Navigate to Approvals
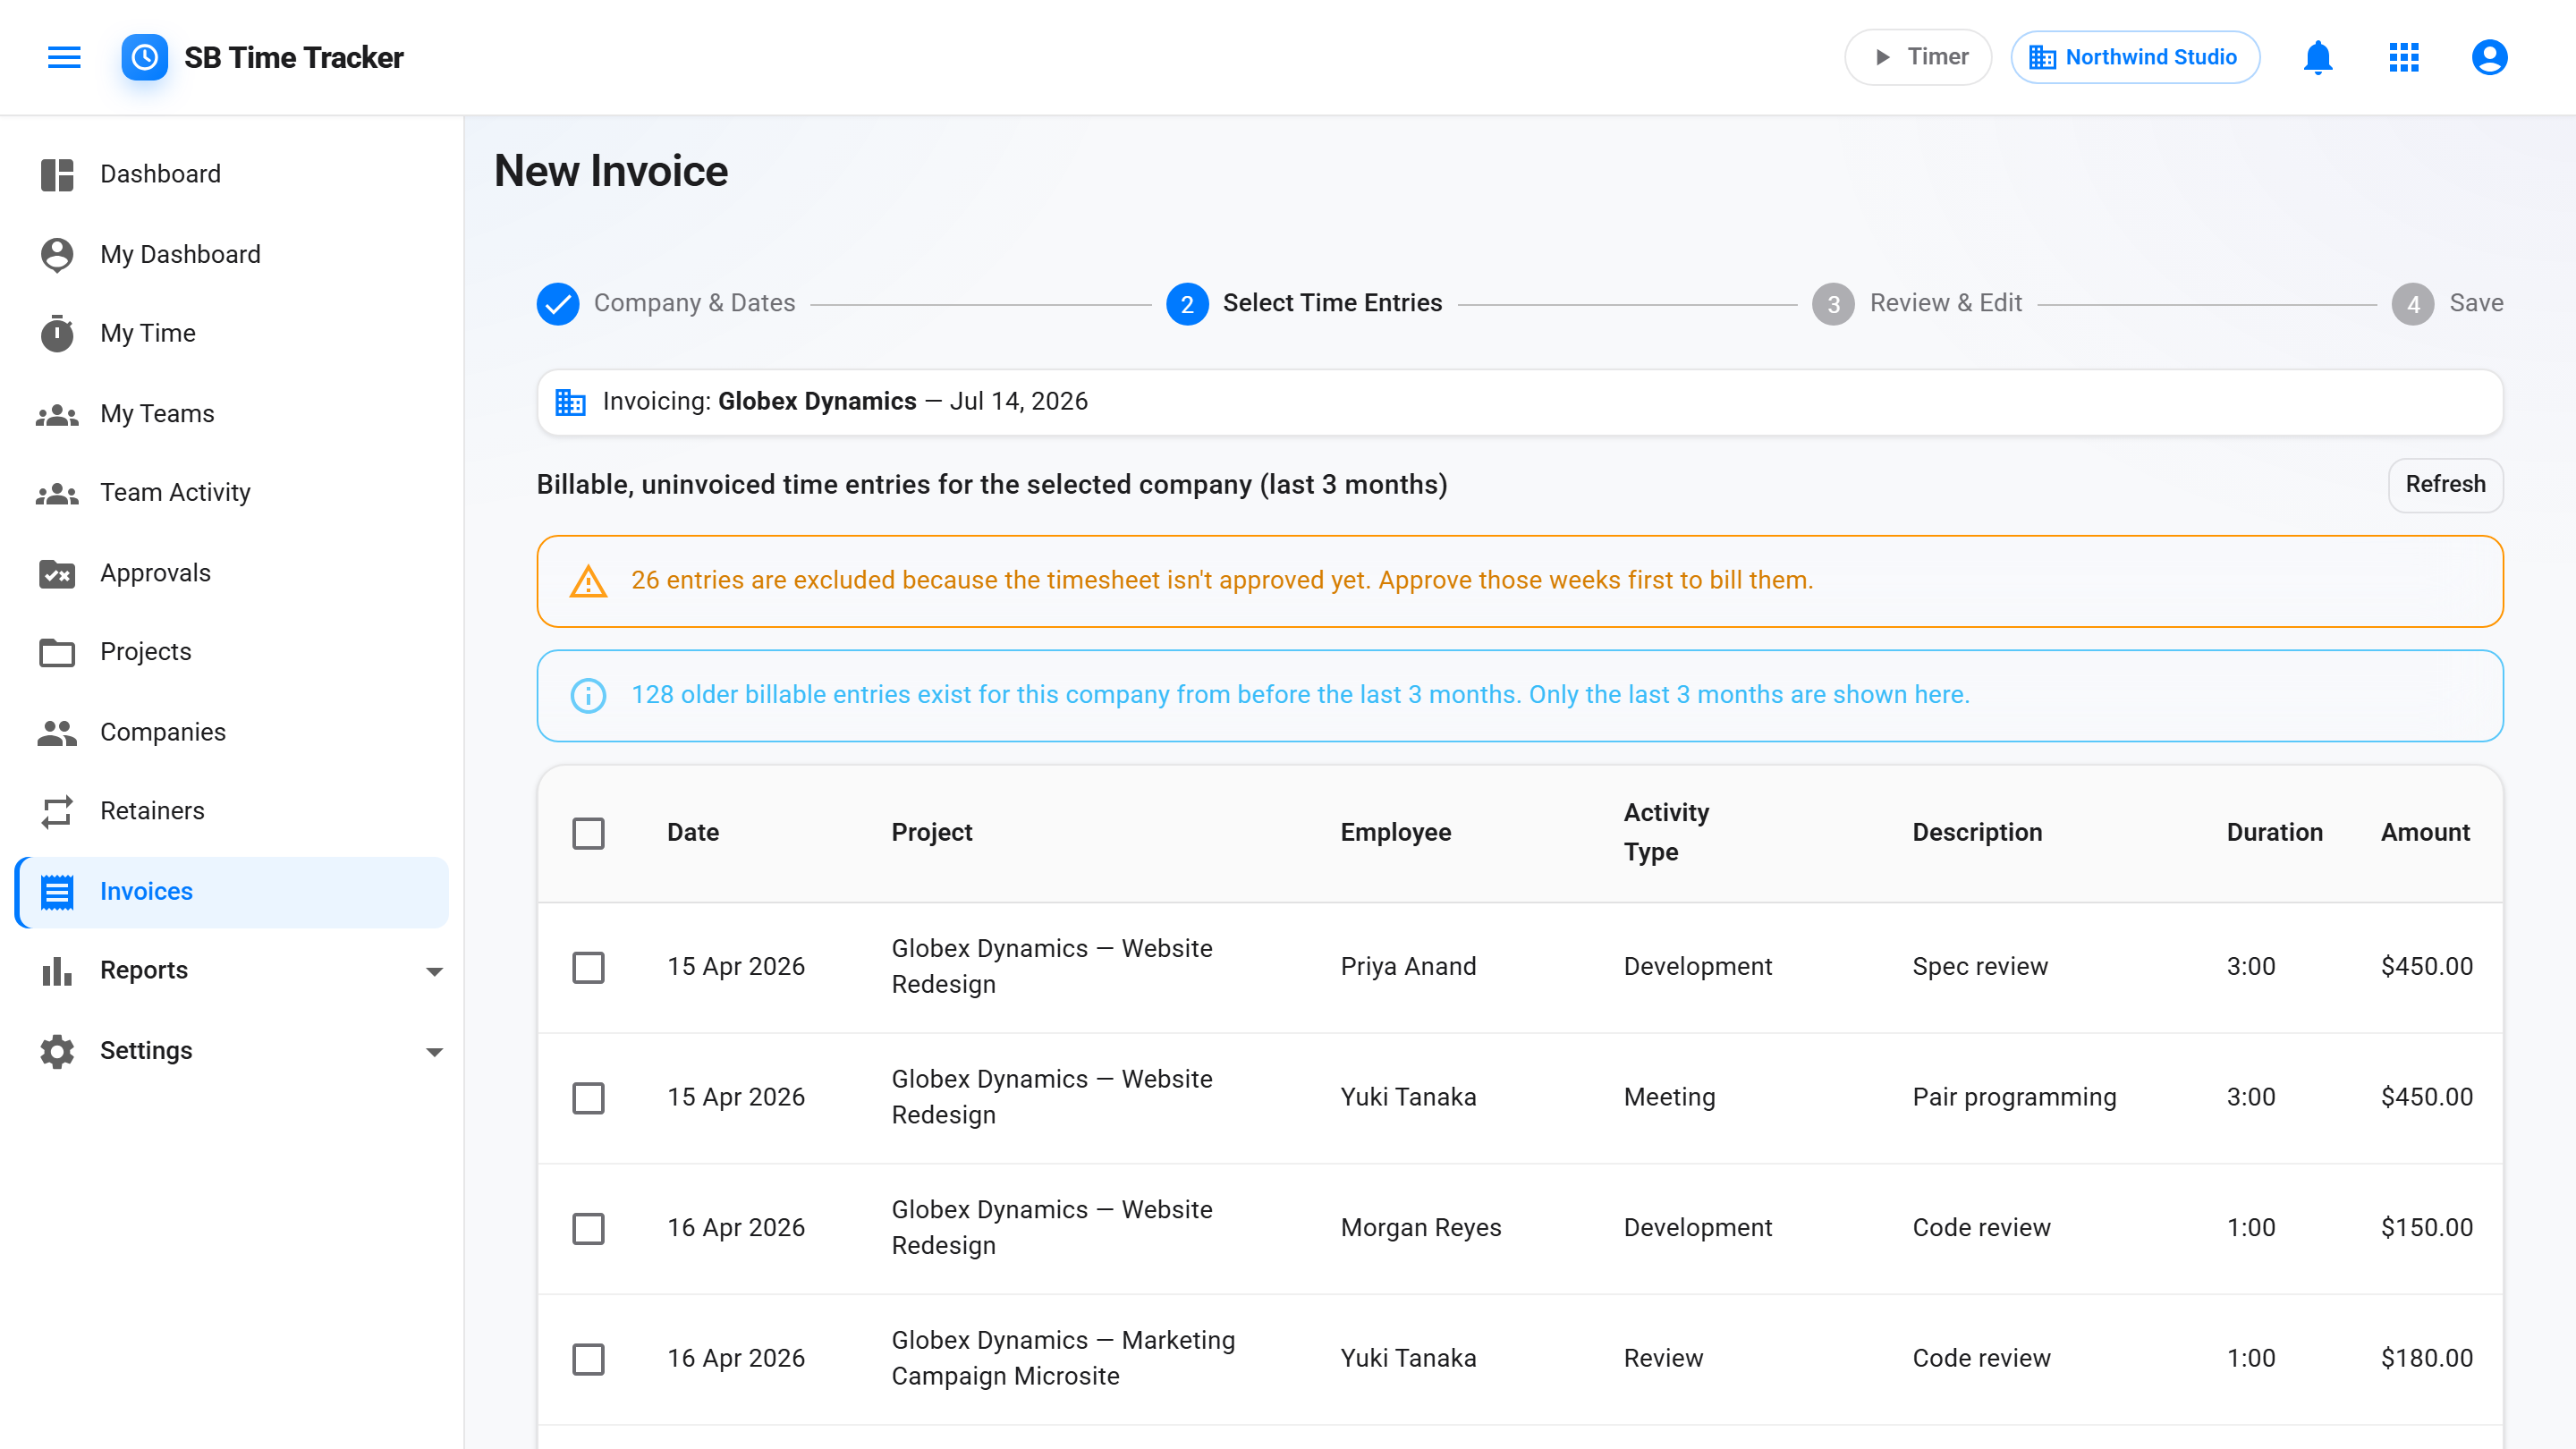 pos(232,573)
